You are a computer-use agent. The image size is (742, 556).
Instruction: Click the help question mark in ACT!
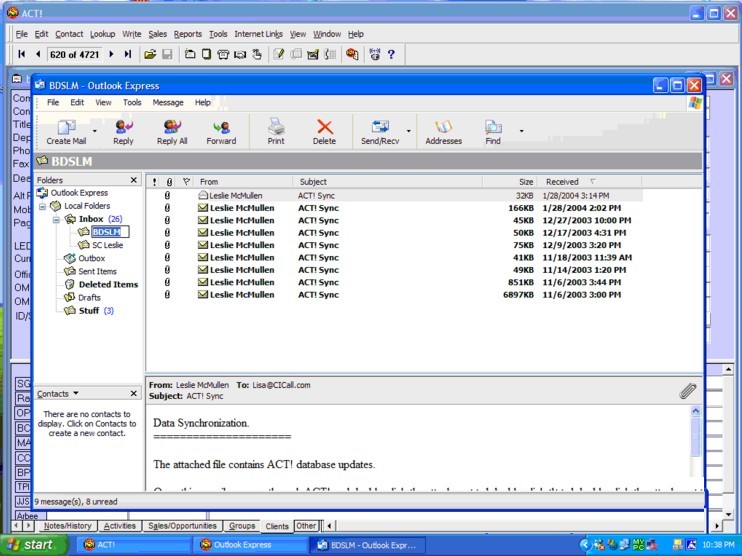coord(391,54)
